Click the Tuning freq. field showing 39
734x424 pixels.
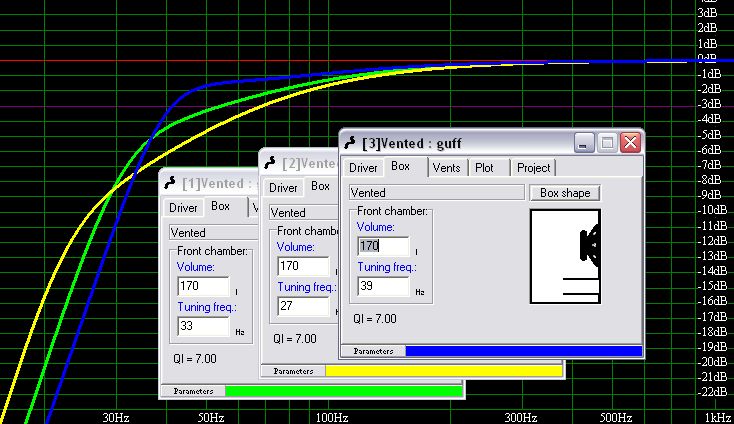click(383, 286)
